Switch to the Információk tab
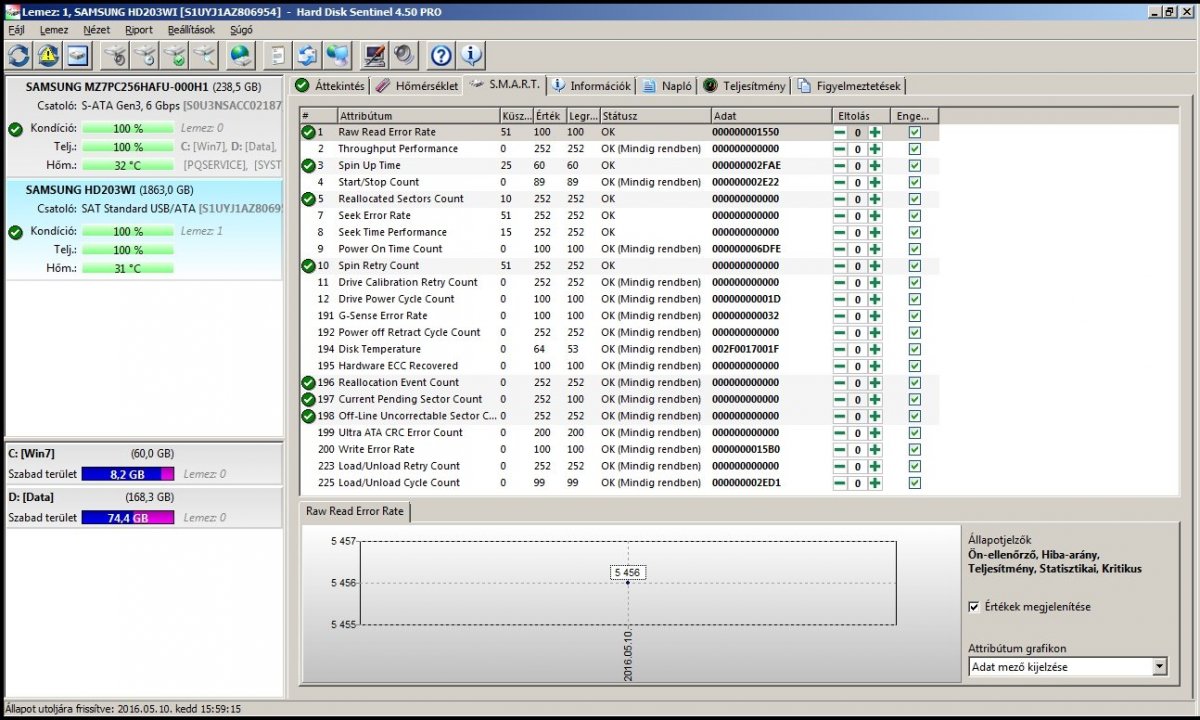This screenshot has height=720, width=1200. point(591,86)
